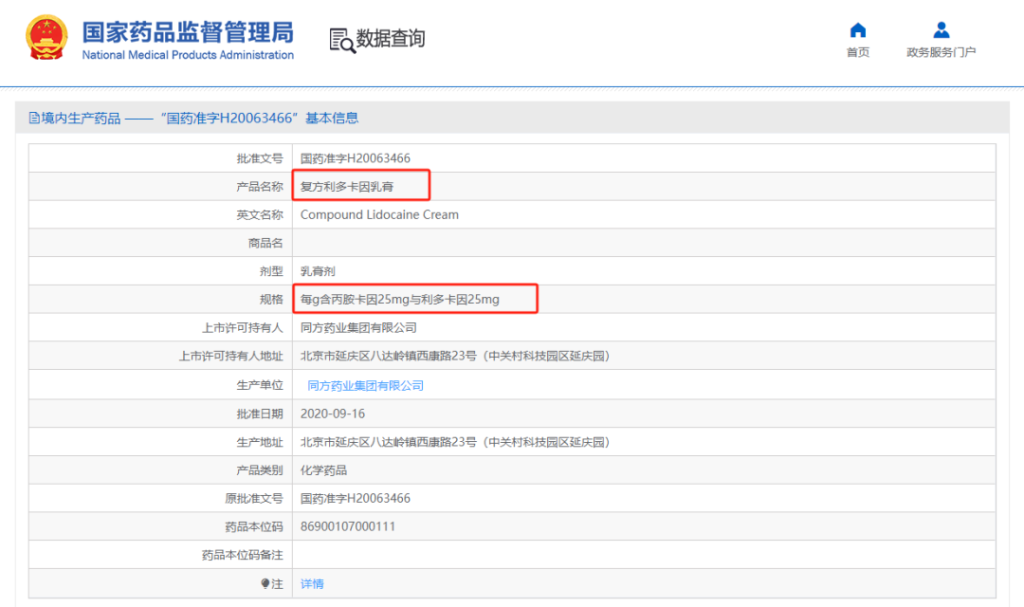Click the 政务服务门户 person icon
The height and width of the screenshot is (607, 1024).
pyautogui.click(x=941, y=30)
